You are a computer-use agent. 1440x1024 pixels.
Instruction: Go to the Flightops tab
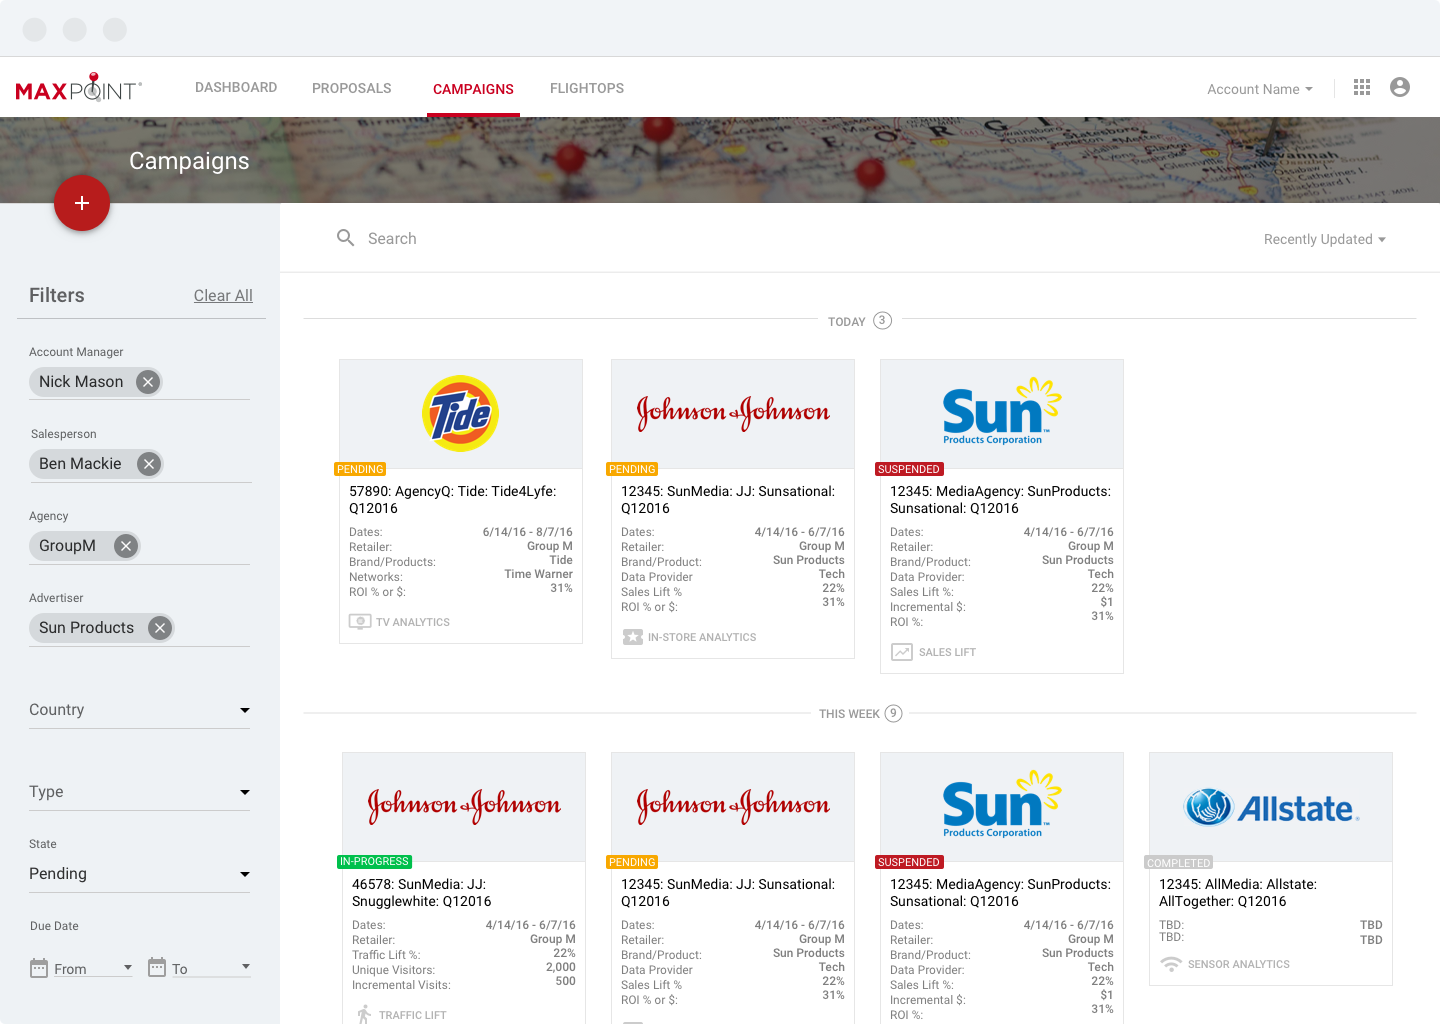pos(587,88)
